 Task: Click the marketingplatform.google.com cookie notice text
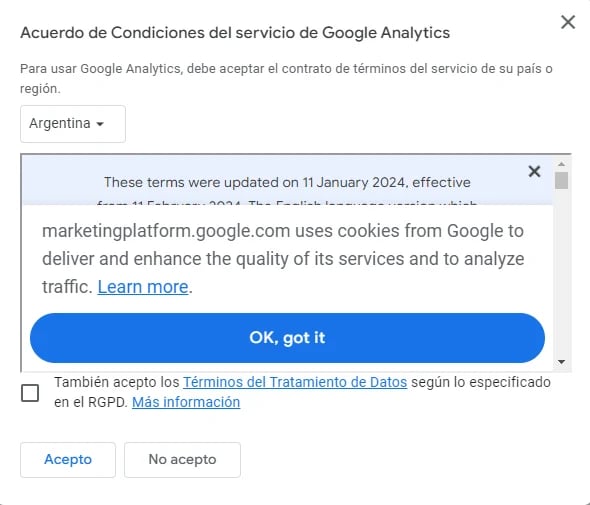point(283,259)
